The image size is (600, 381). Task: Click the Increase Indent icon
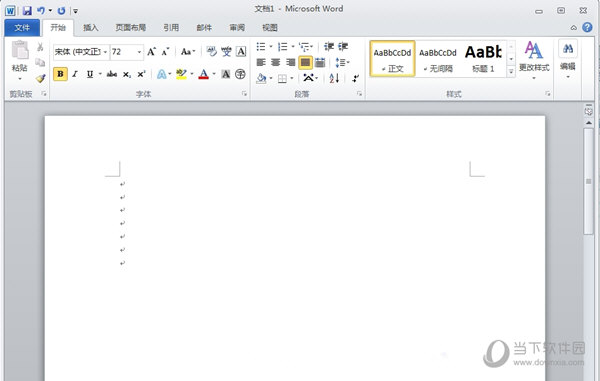[343, 47]
